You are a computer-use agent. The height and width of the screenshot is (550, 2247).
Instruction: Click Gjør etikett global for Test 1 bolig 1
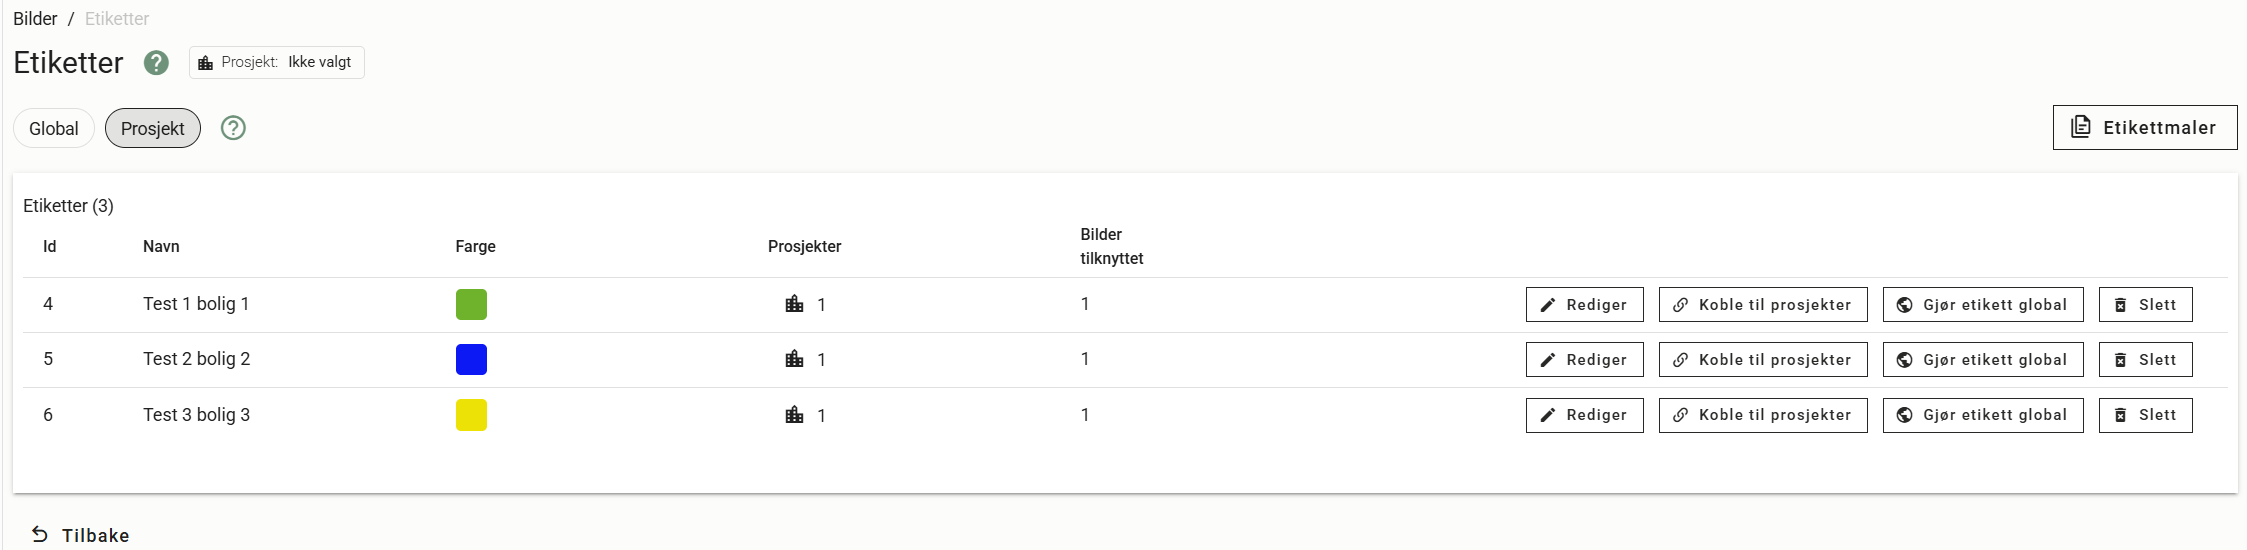point(1982,305)
